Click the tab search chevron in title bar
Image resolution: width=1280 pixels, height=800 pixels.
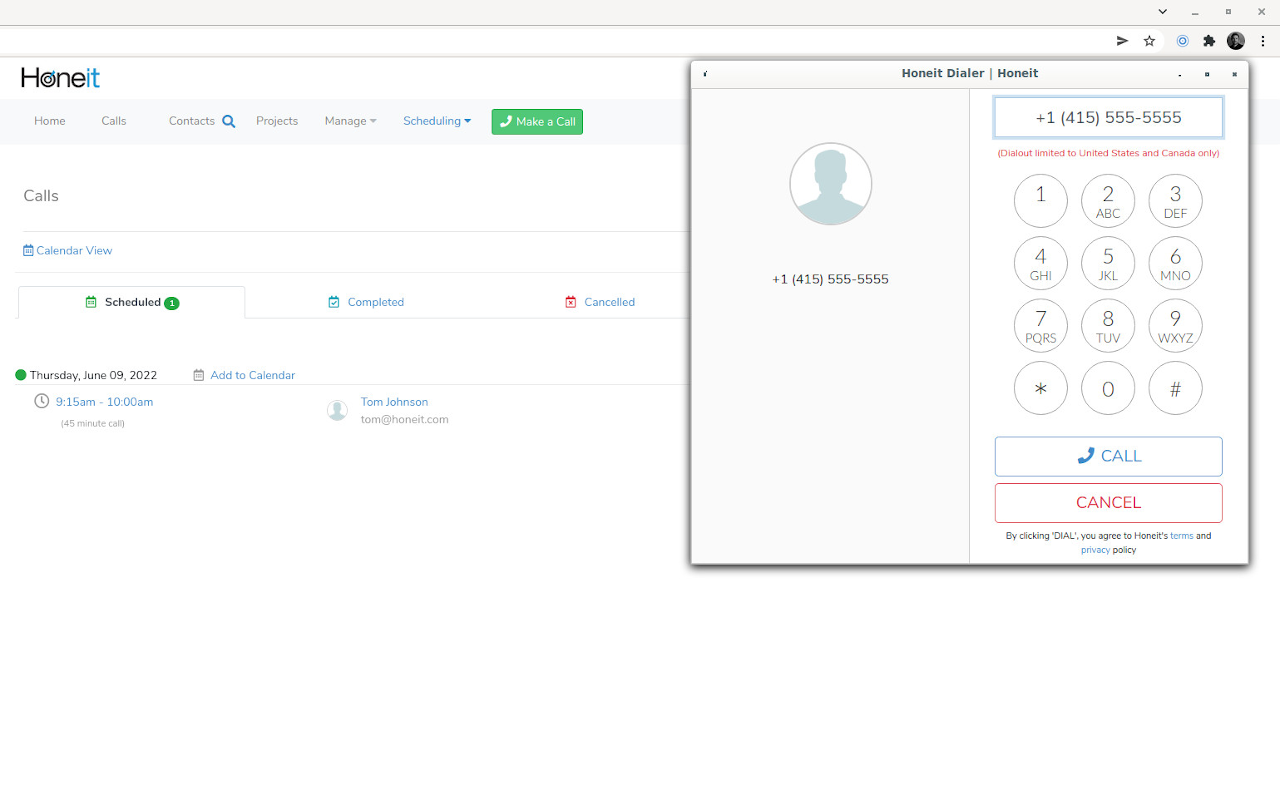(x=1163, y=12)
